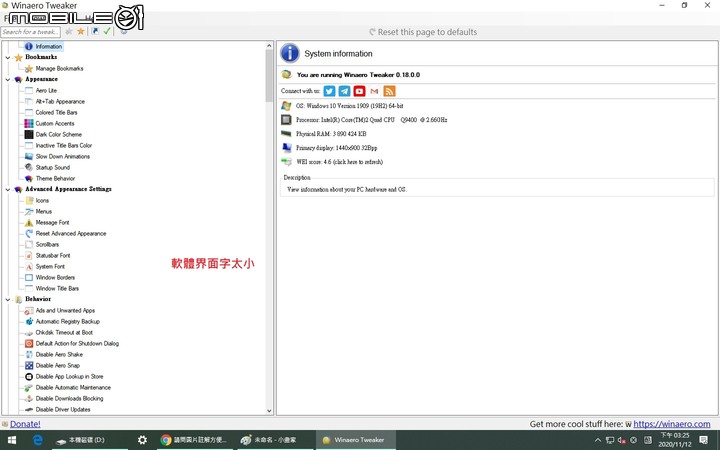Select Disable Automatic Maintenance item
Viewport: 720px width, 450px height.
click(x=73, y=388)
